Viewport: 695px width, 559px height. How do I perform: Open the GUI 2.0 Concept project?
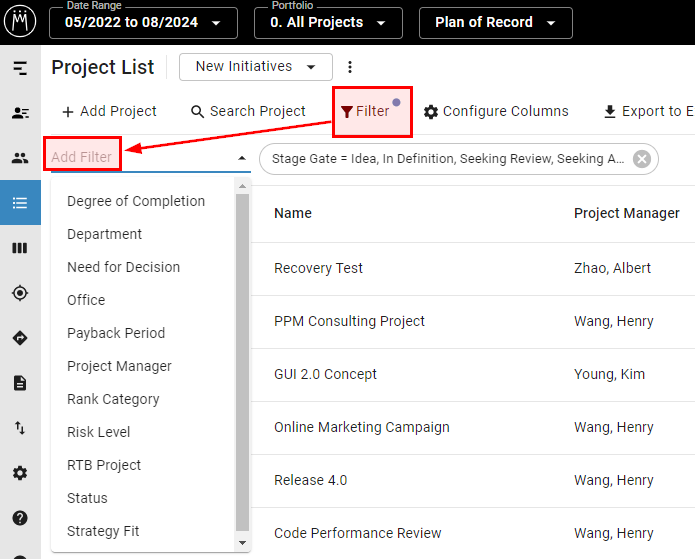325,374
